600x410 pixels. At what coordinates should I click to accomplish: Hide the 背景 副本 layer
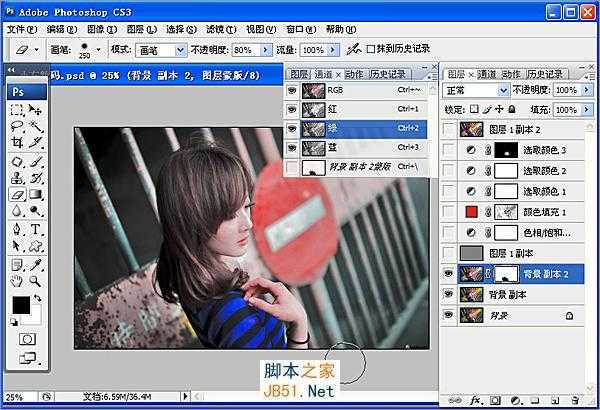448,294
